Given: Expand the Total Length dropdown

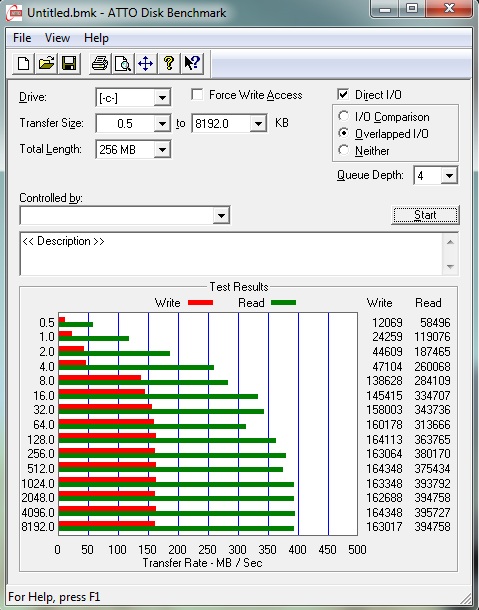Looking at the screenshot, I should click(162, 149).
